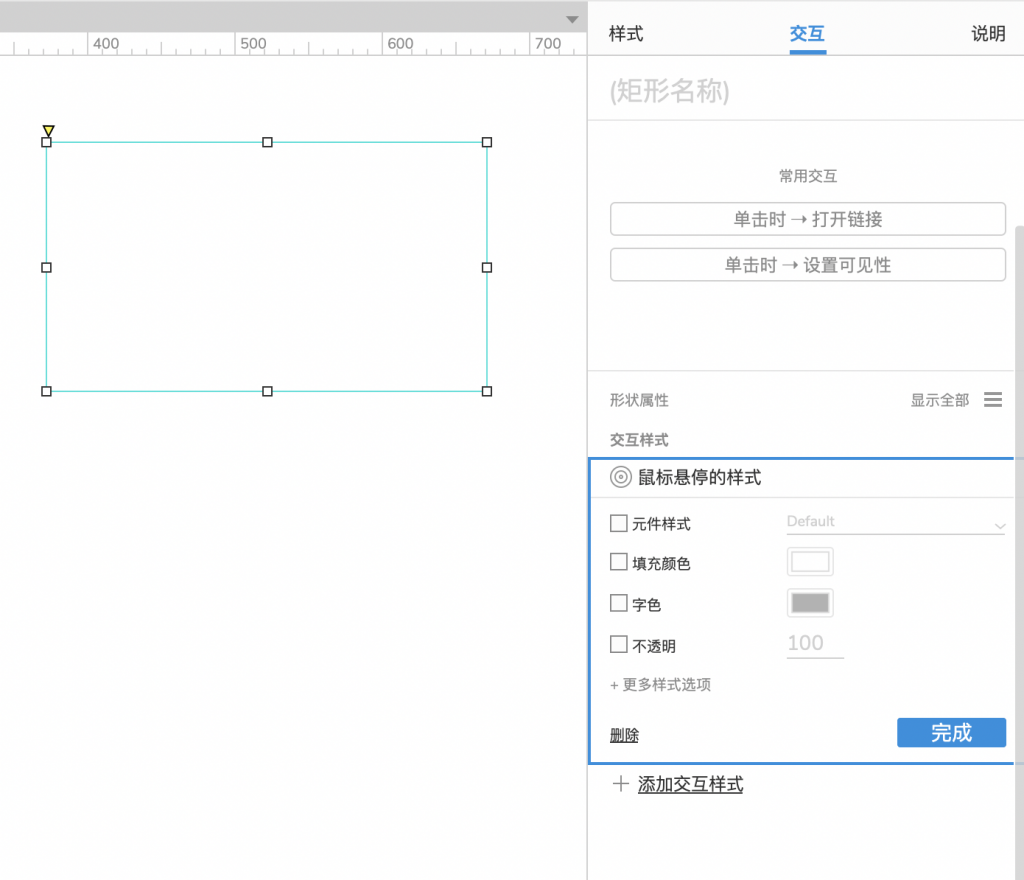This screenshot has height=880, width=1024.
Task: Click the top-right resize handle of the rectangle
Action: (x=487, y=142)
